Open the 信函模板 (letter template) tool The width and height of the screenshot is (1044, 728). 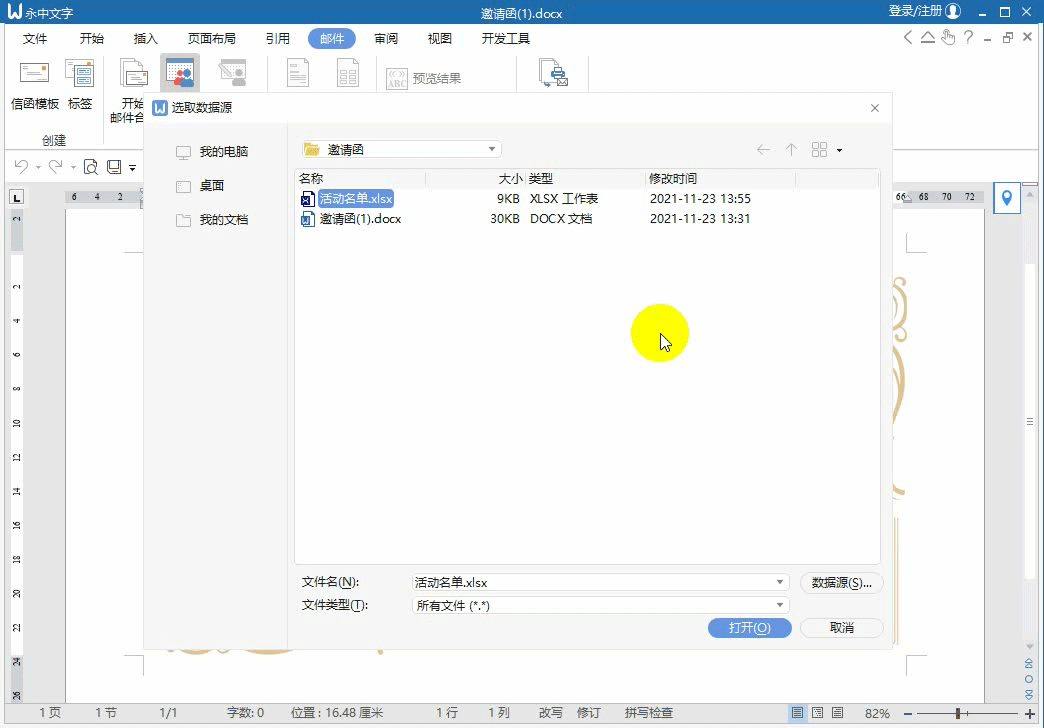coord(35,72)
